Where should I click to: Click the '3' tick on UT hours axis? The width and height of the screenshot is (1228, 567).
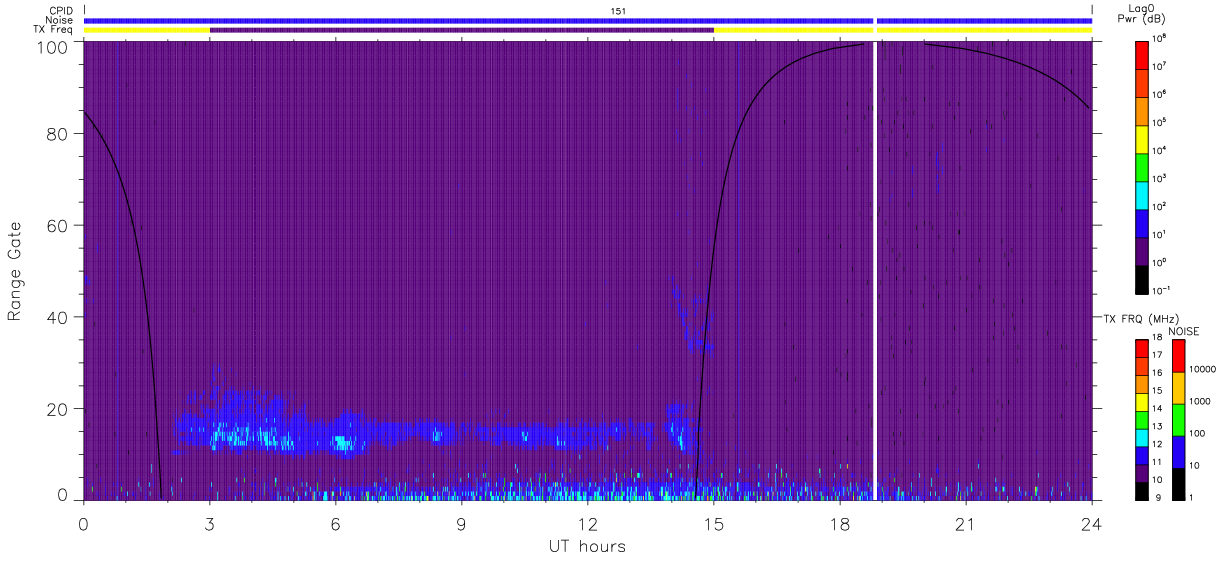(210, 523)
